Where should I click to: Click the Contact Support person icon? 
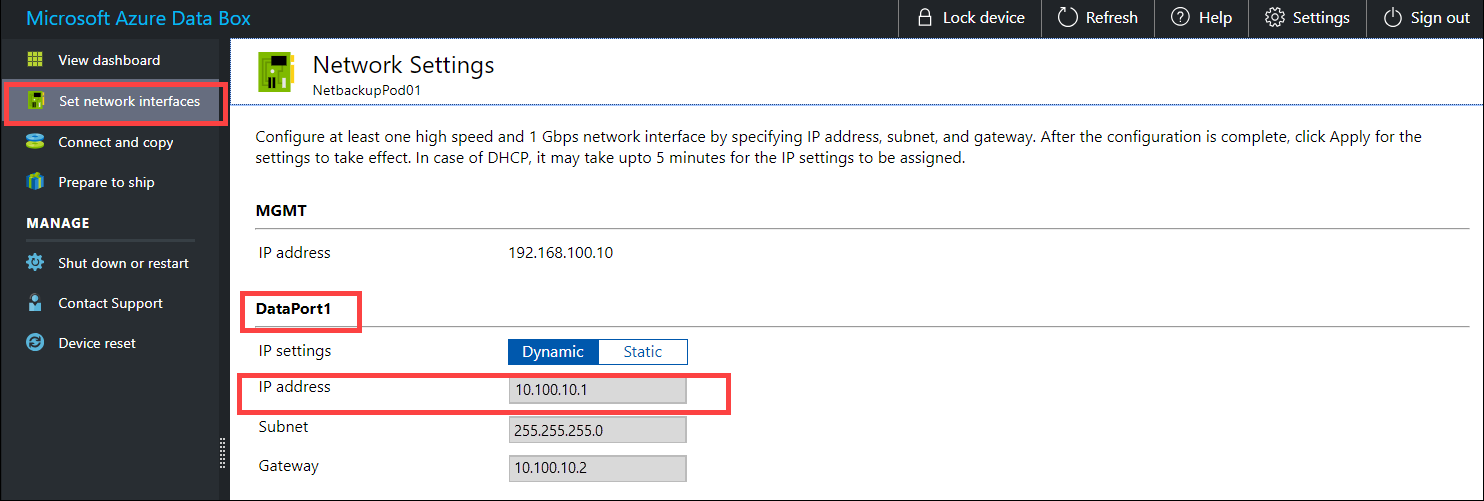tap(35, 303)
